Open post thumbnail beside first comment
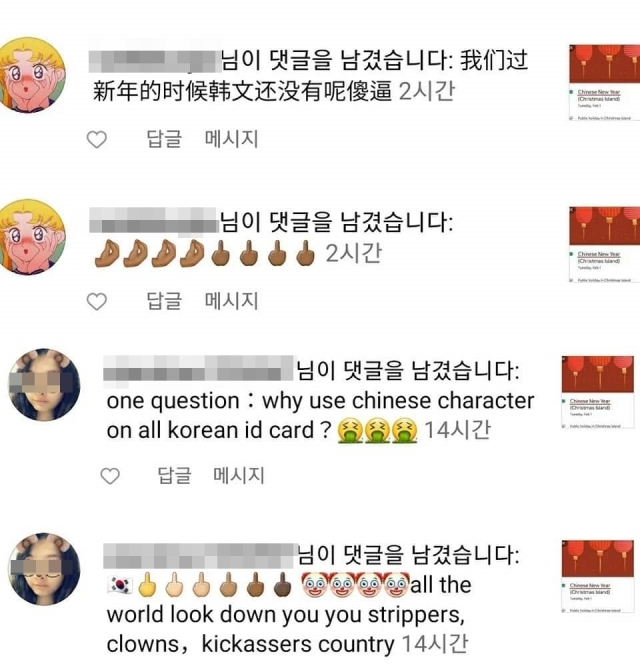This screenshot has width=640, height=670. click(x=605, y=82)
